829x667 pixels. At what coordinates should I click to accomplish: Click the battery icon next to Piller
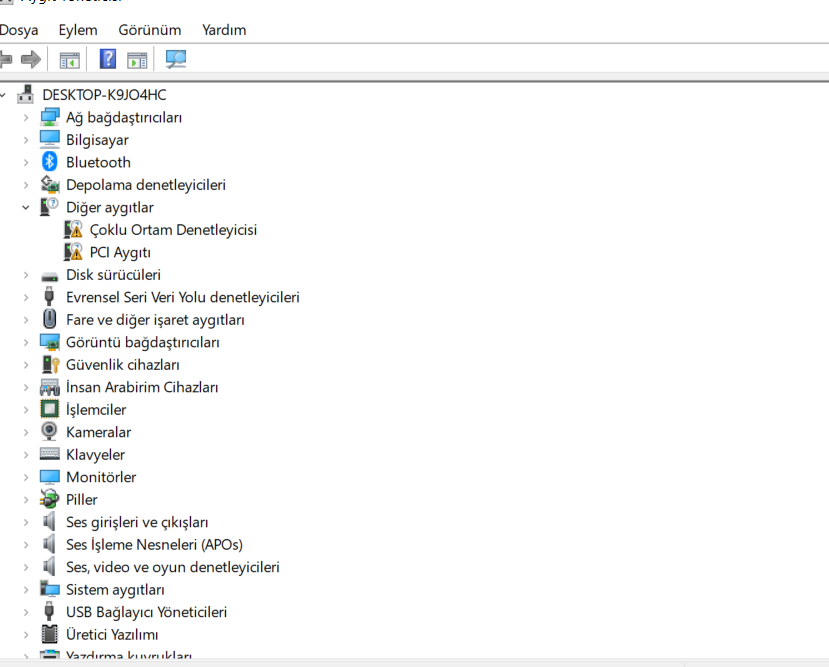pos(50,499)
